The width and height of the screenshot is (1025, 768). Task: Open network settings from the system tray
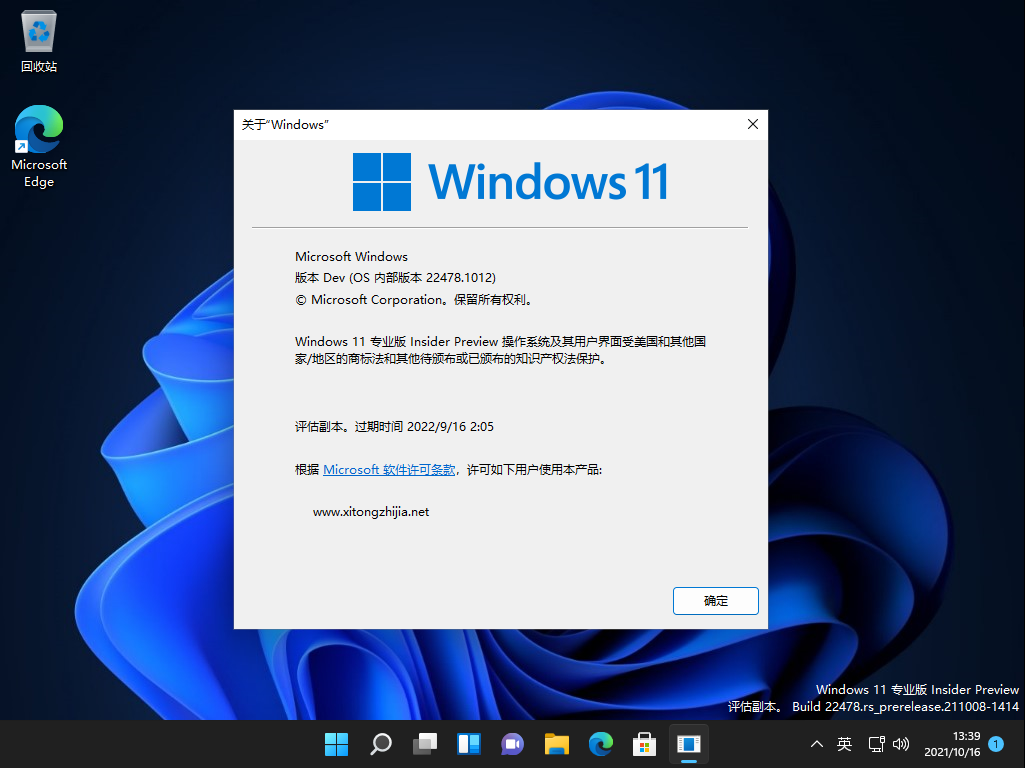pyautogui.click(x=875, y=744)
